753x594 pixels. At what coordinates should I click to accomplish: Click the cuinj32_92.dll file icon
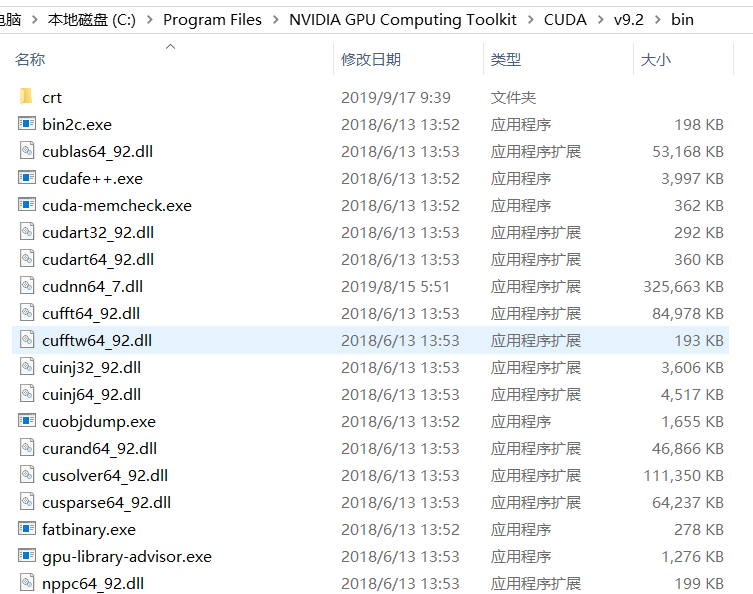(x=27, y=367)
